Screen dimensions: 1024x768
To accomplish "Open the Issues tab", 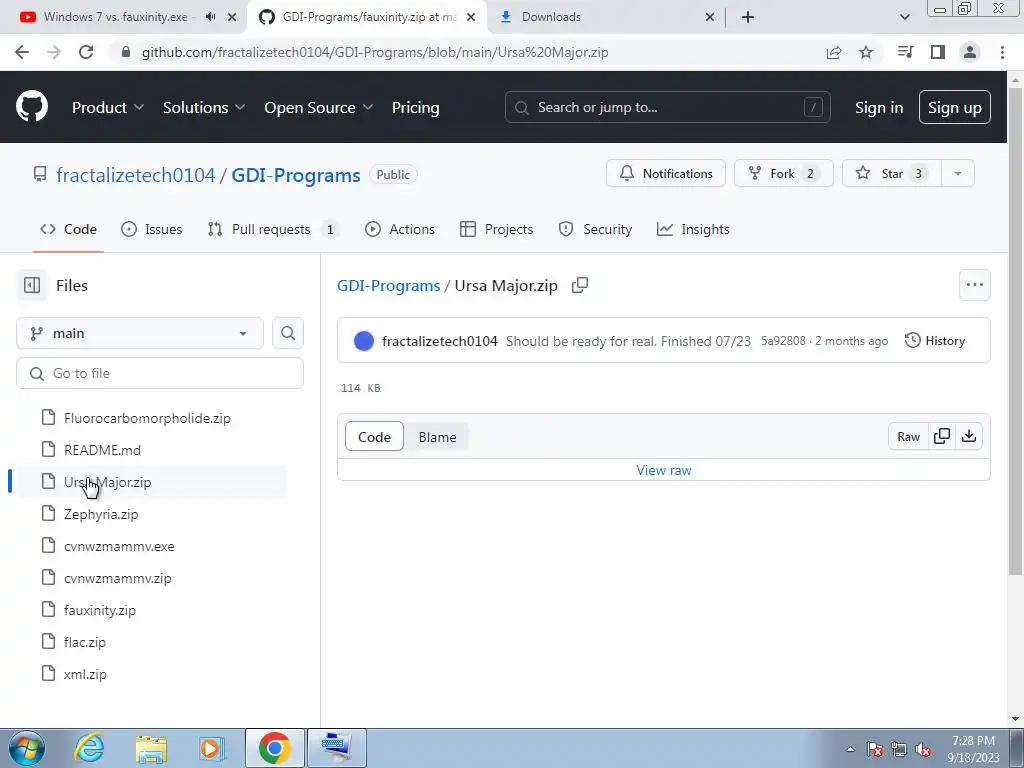I will (x=152, y=229).
